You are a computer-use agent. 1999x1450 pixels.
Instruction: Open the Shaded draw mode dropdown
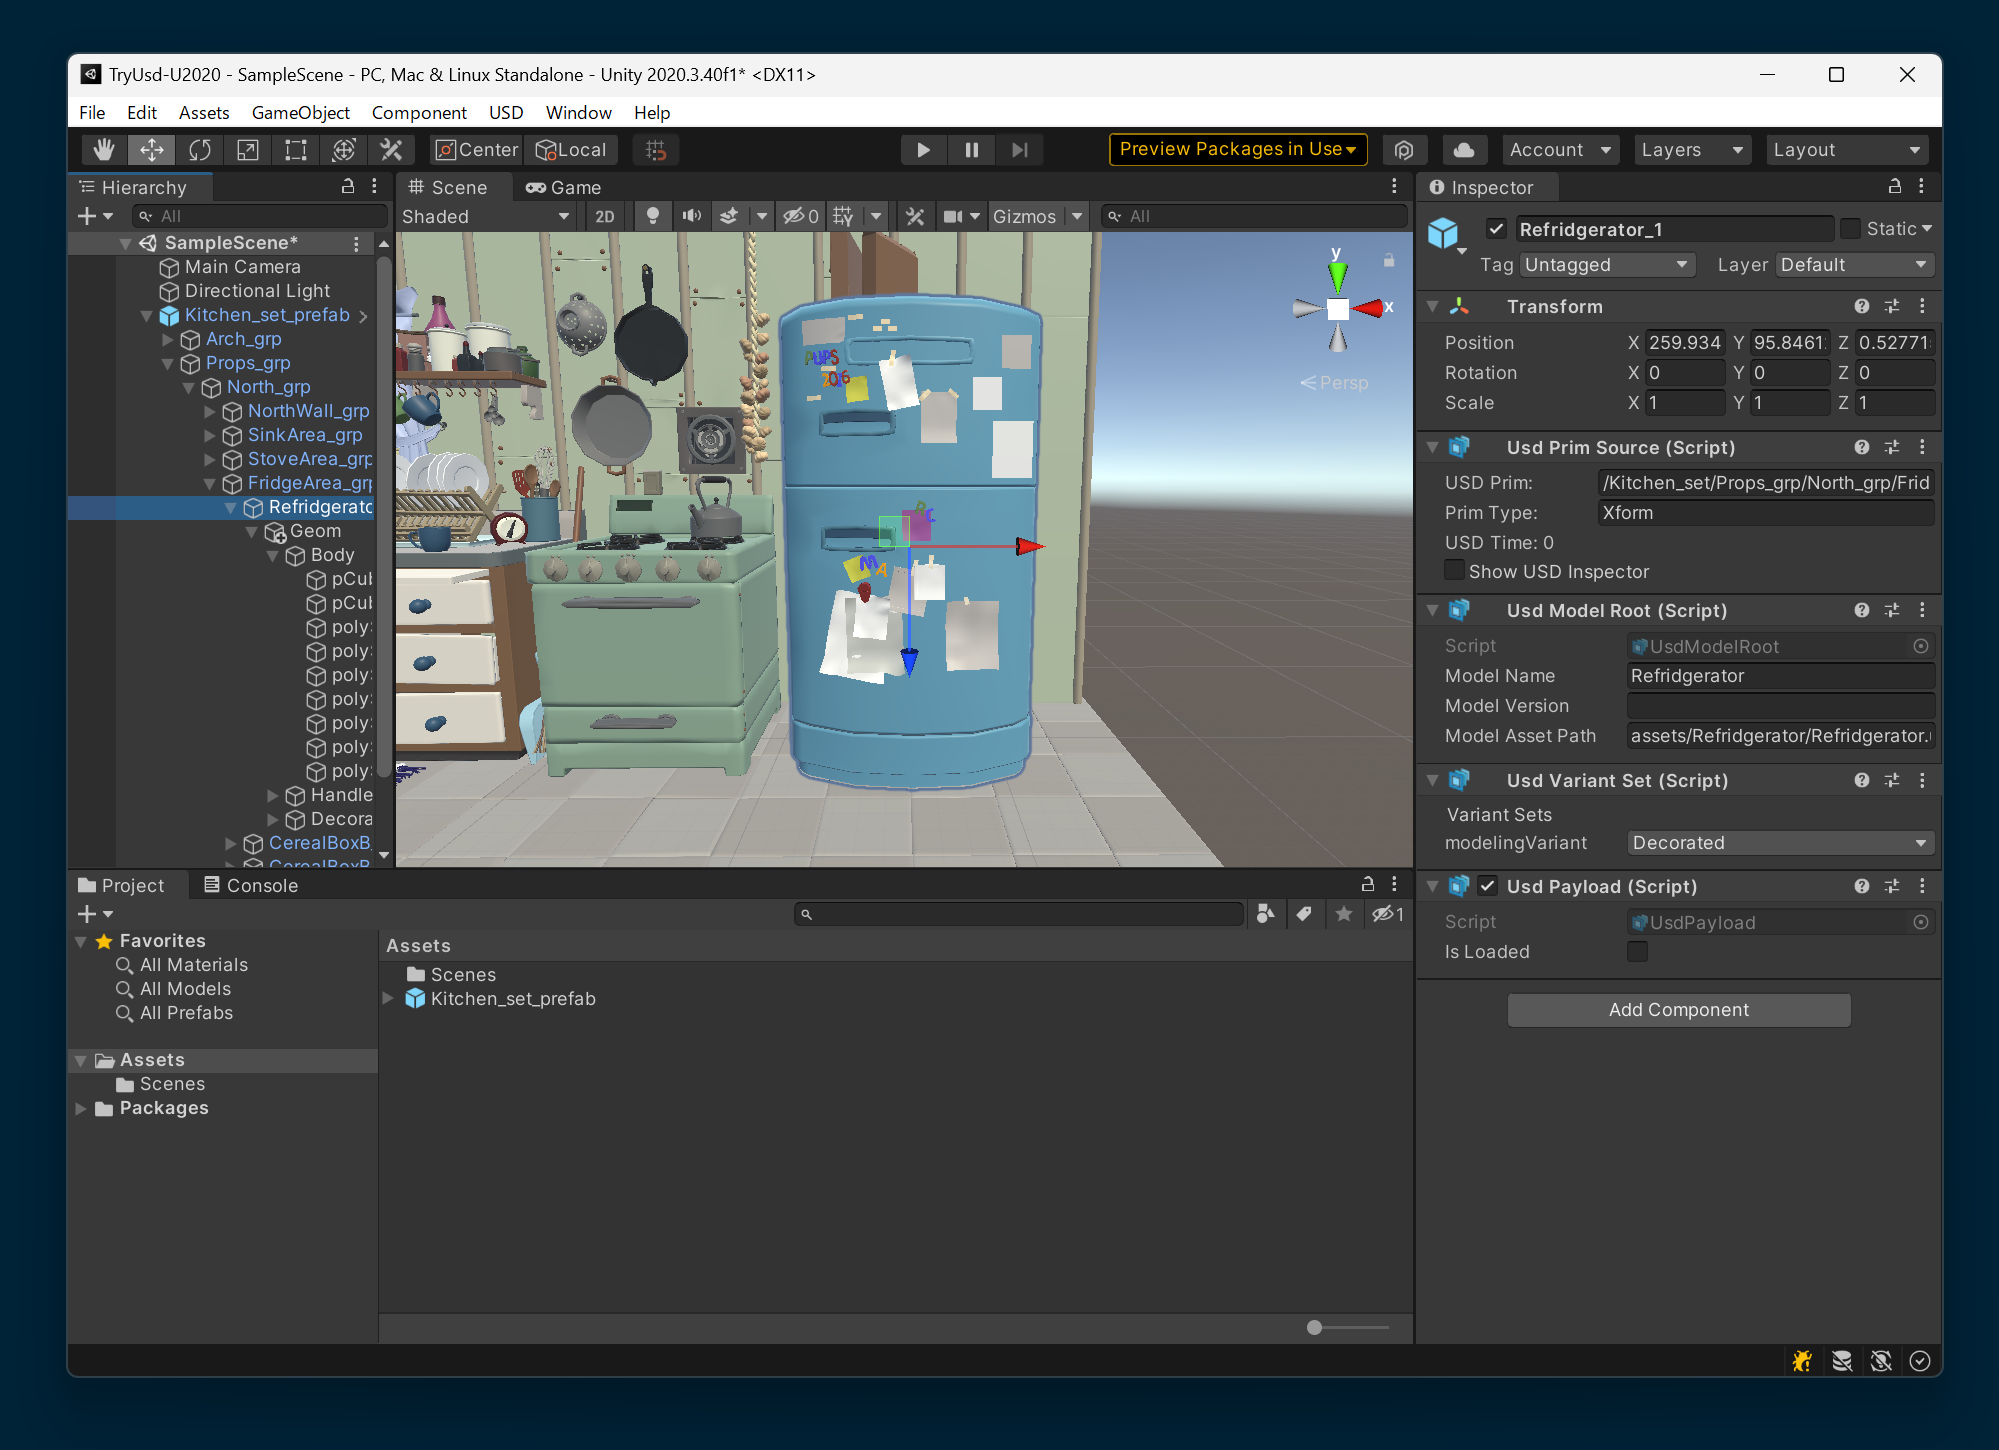[485, 216]
